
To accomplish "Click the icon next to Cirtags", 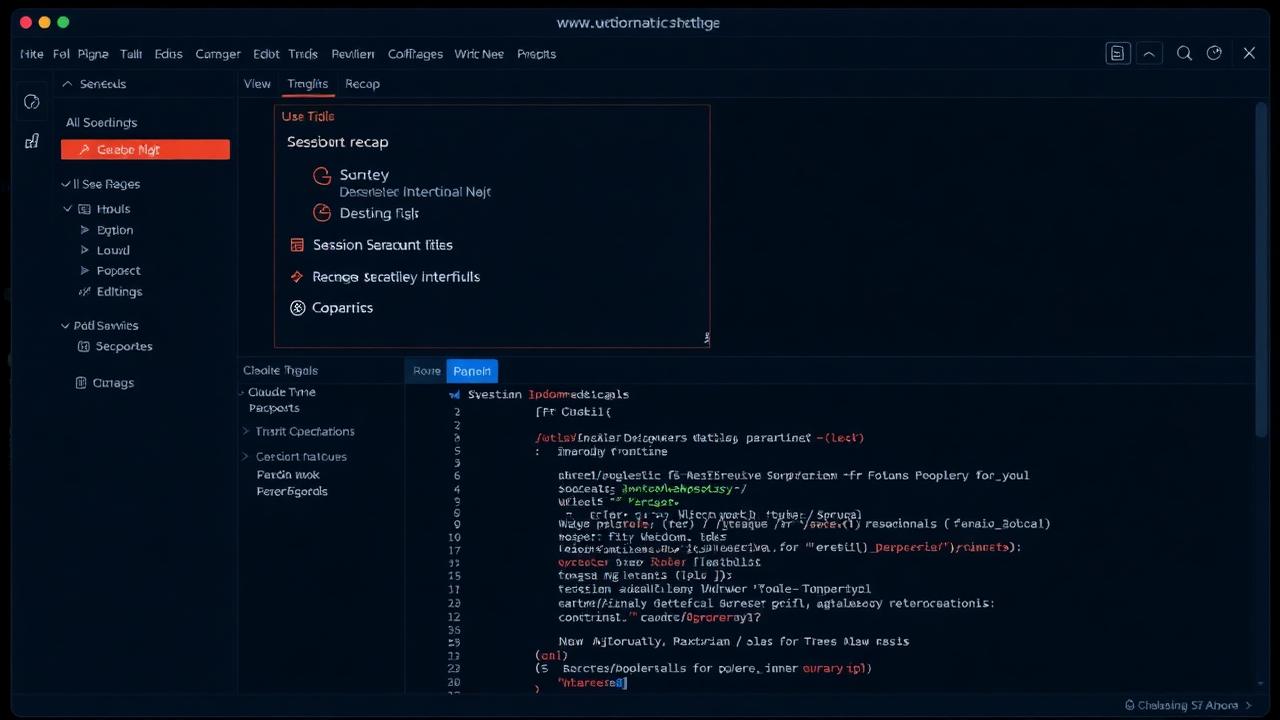I will coord(81,383).
